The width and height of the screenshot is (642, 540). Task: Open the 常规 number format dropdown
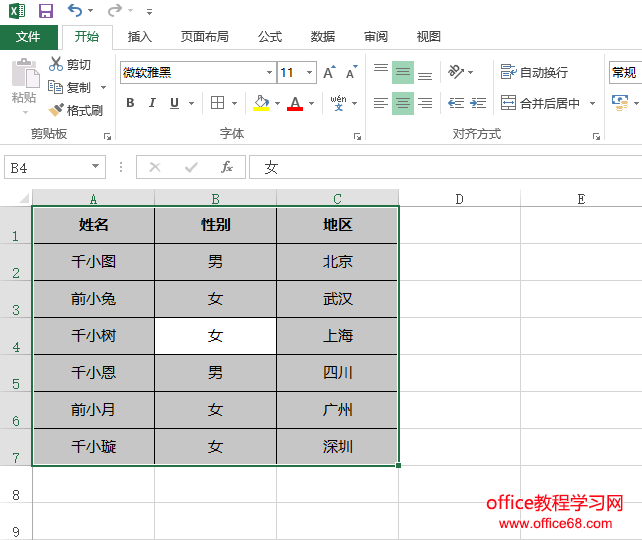625,72
